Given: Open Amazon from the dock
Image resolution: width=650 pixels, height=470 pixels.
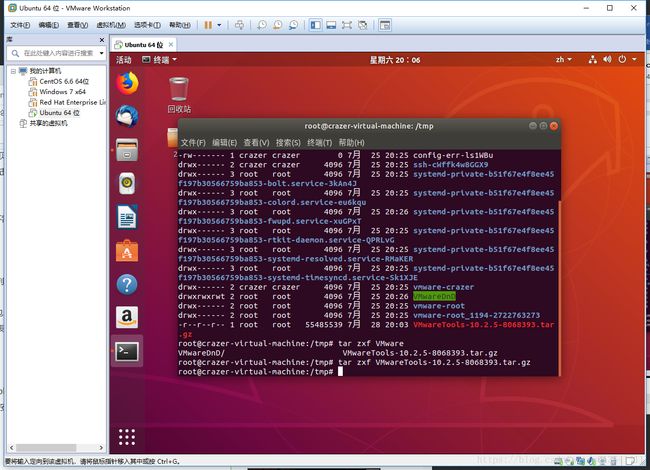Looking at the screenshot, I should 127,317.
